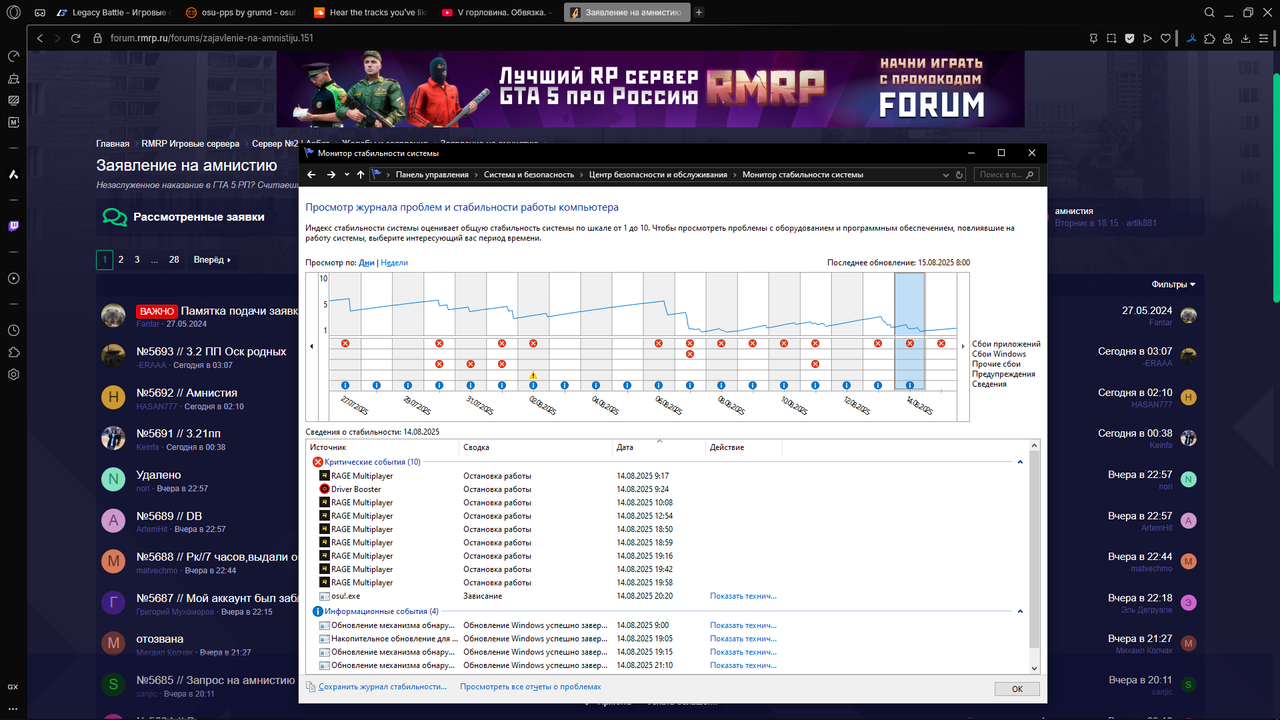Click the Opera menu logo

click(x=14, y=12)
